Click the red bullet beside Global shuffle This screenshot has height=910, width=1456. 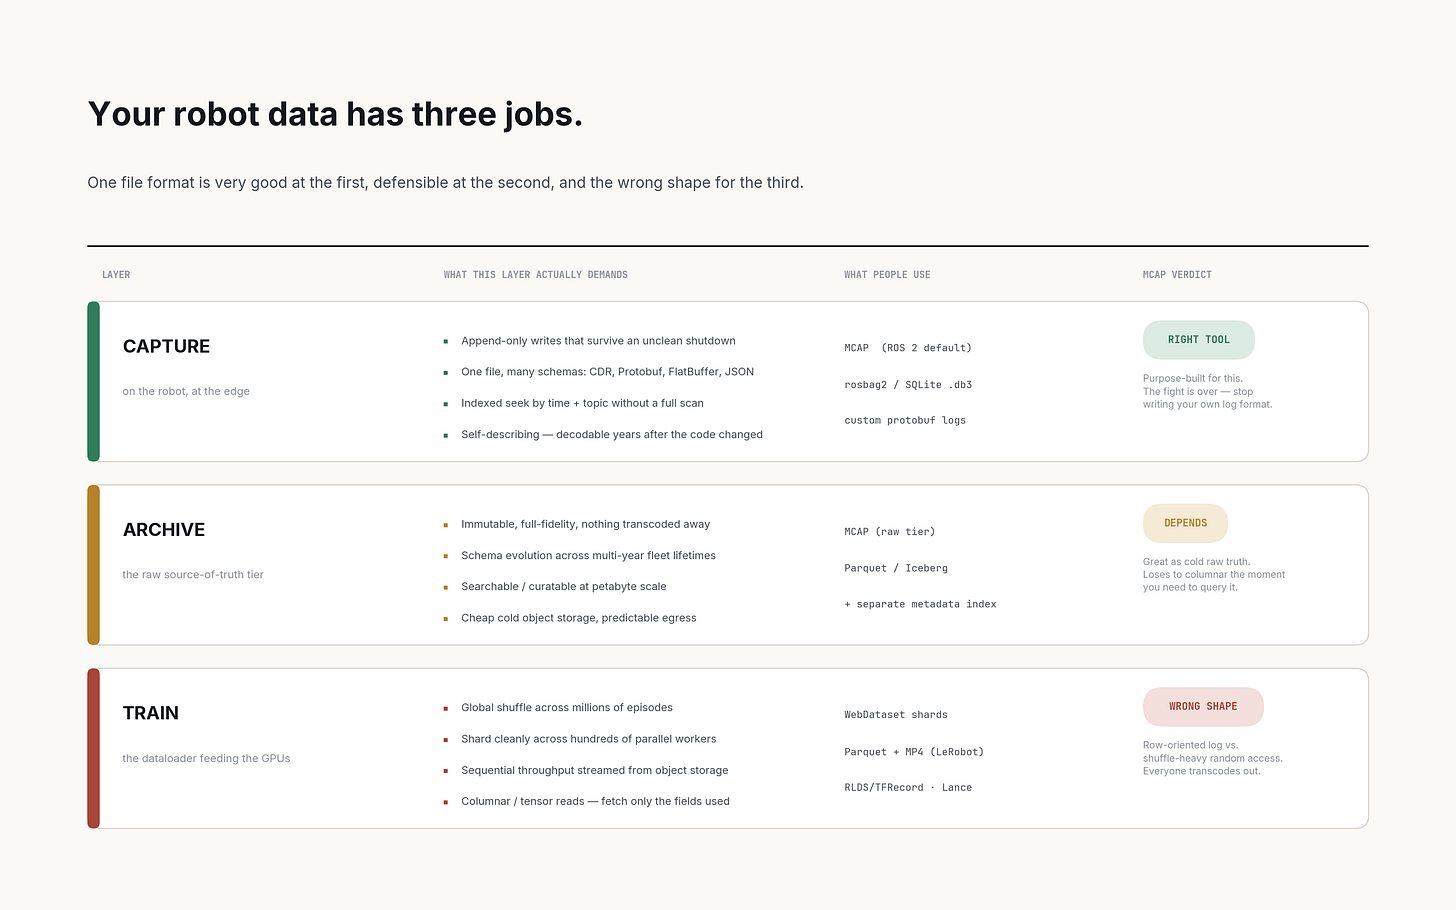(x=446, y=708)
